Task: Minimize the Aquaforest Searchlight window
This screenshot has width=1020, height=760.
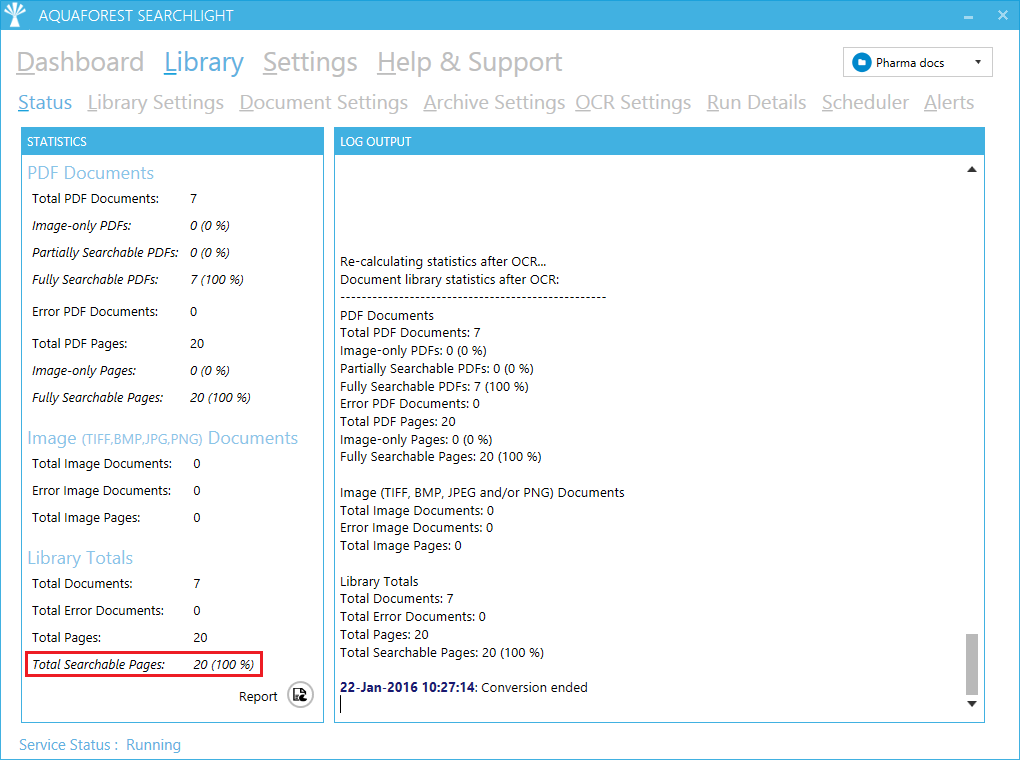Action: pyautogui.click(x=969, y=16)
